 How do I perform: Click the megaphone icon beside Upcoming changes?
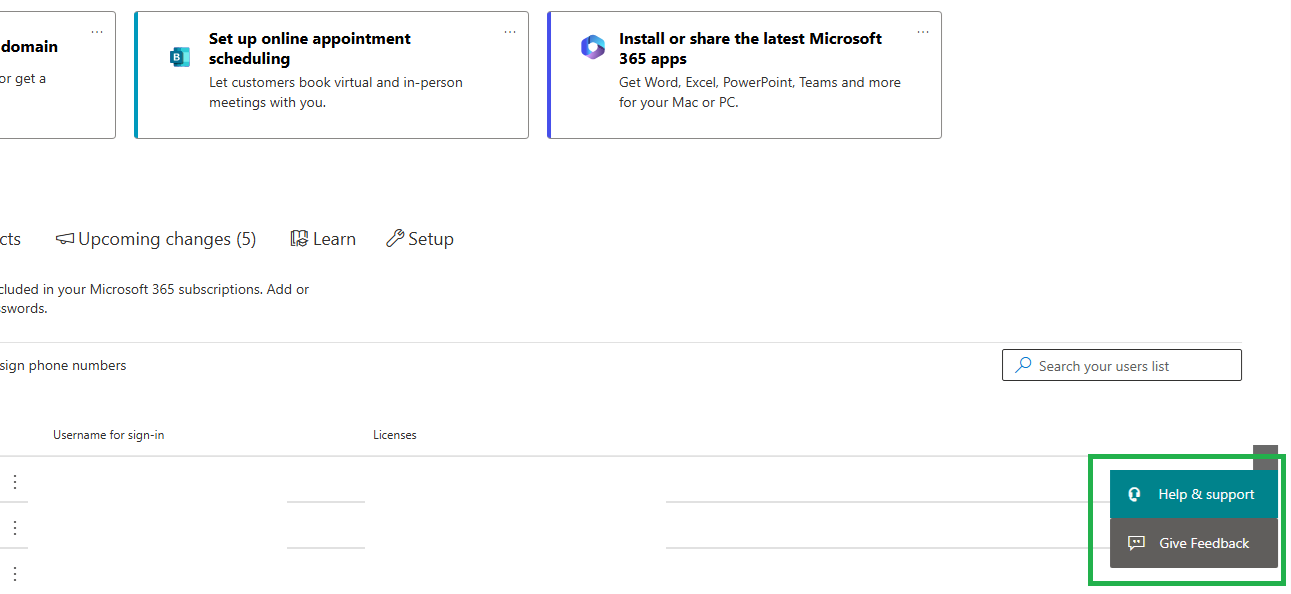point(65,239)
